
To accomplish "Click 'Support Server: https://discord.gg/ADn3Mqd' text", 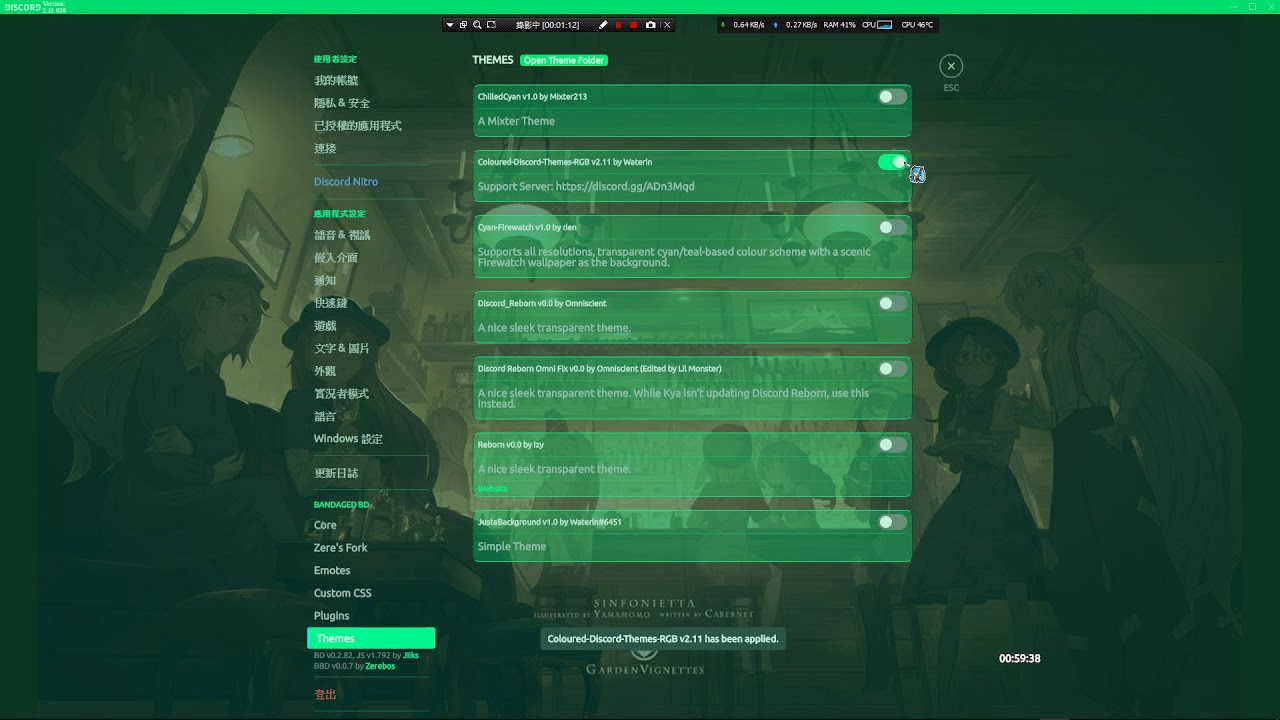I will click(x=586, y=186).
